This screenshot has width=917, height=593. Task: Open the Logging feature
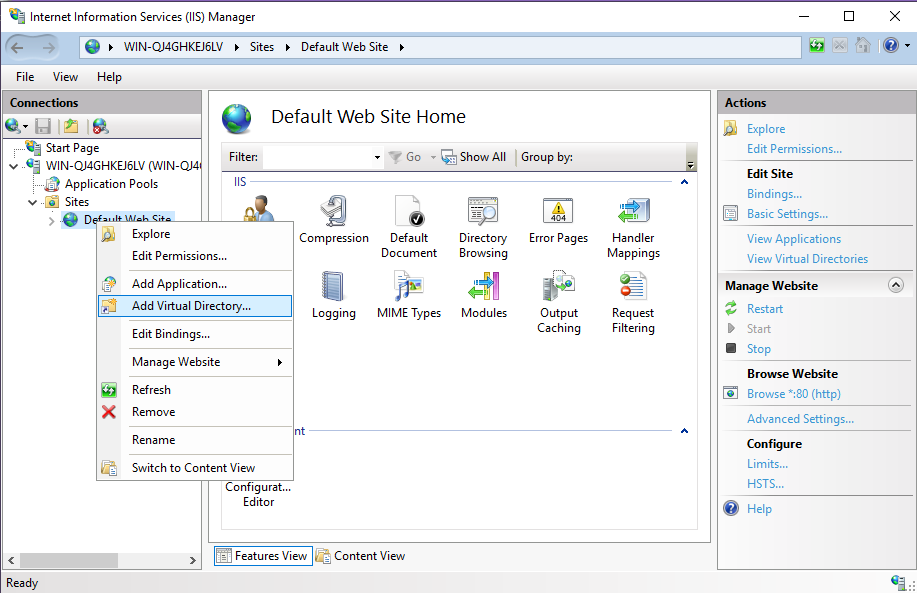[x=333, y=295]
